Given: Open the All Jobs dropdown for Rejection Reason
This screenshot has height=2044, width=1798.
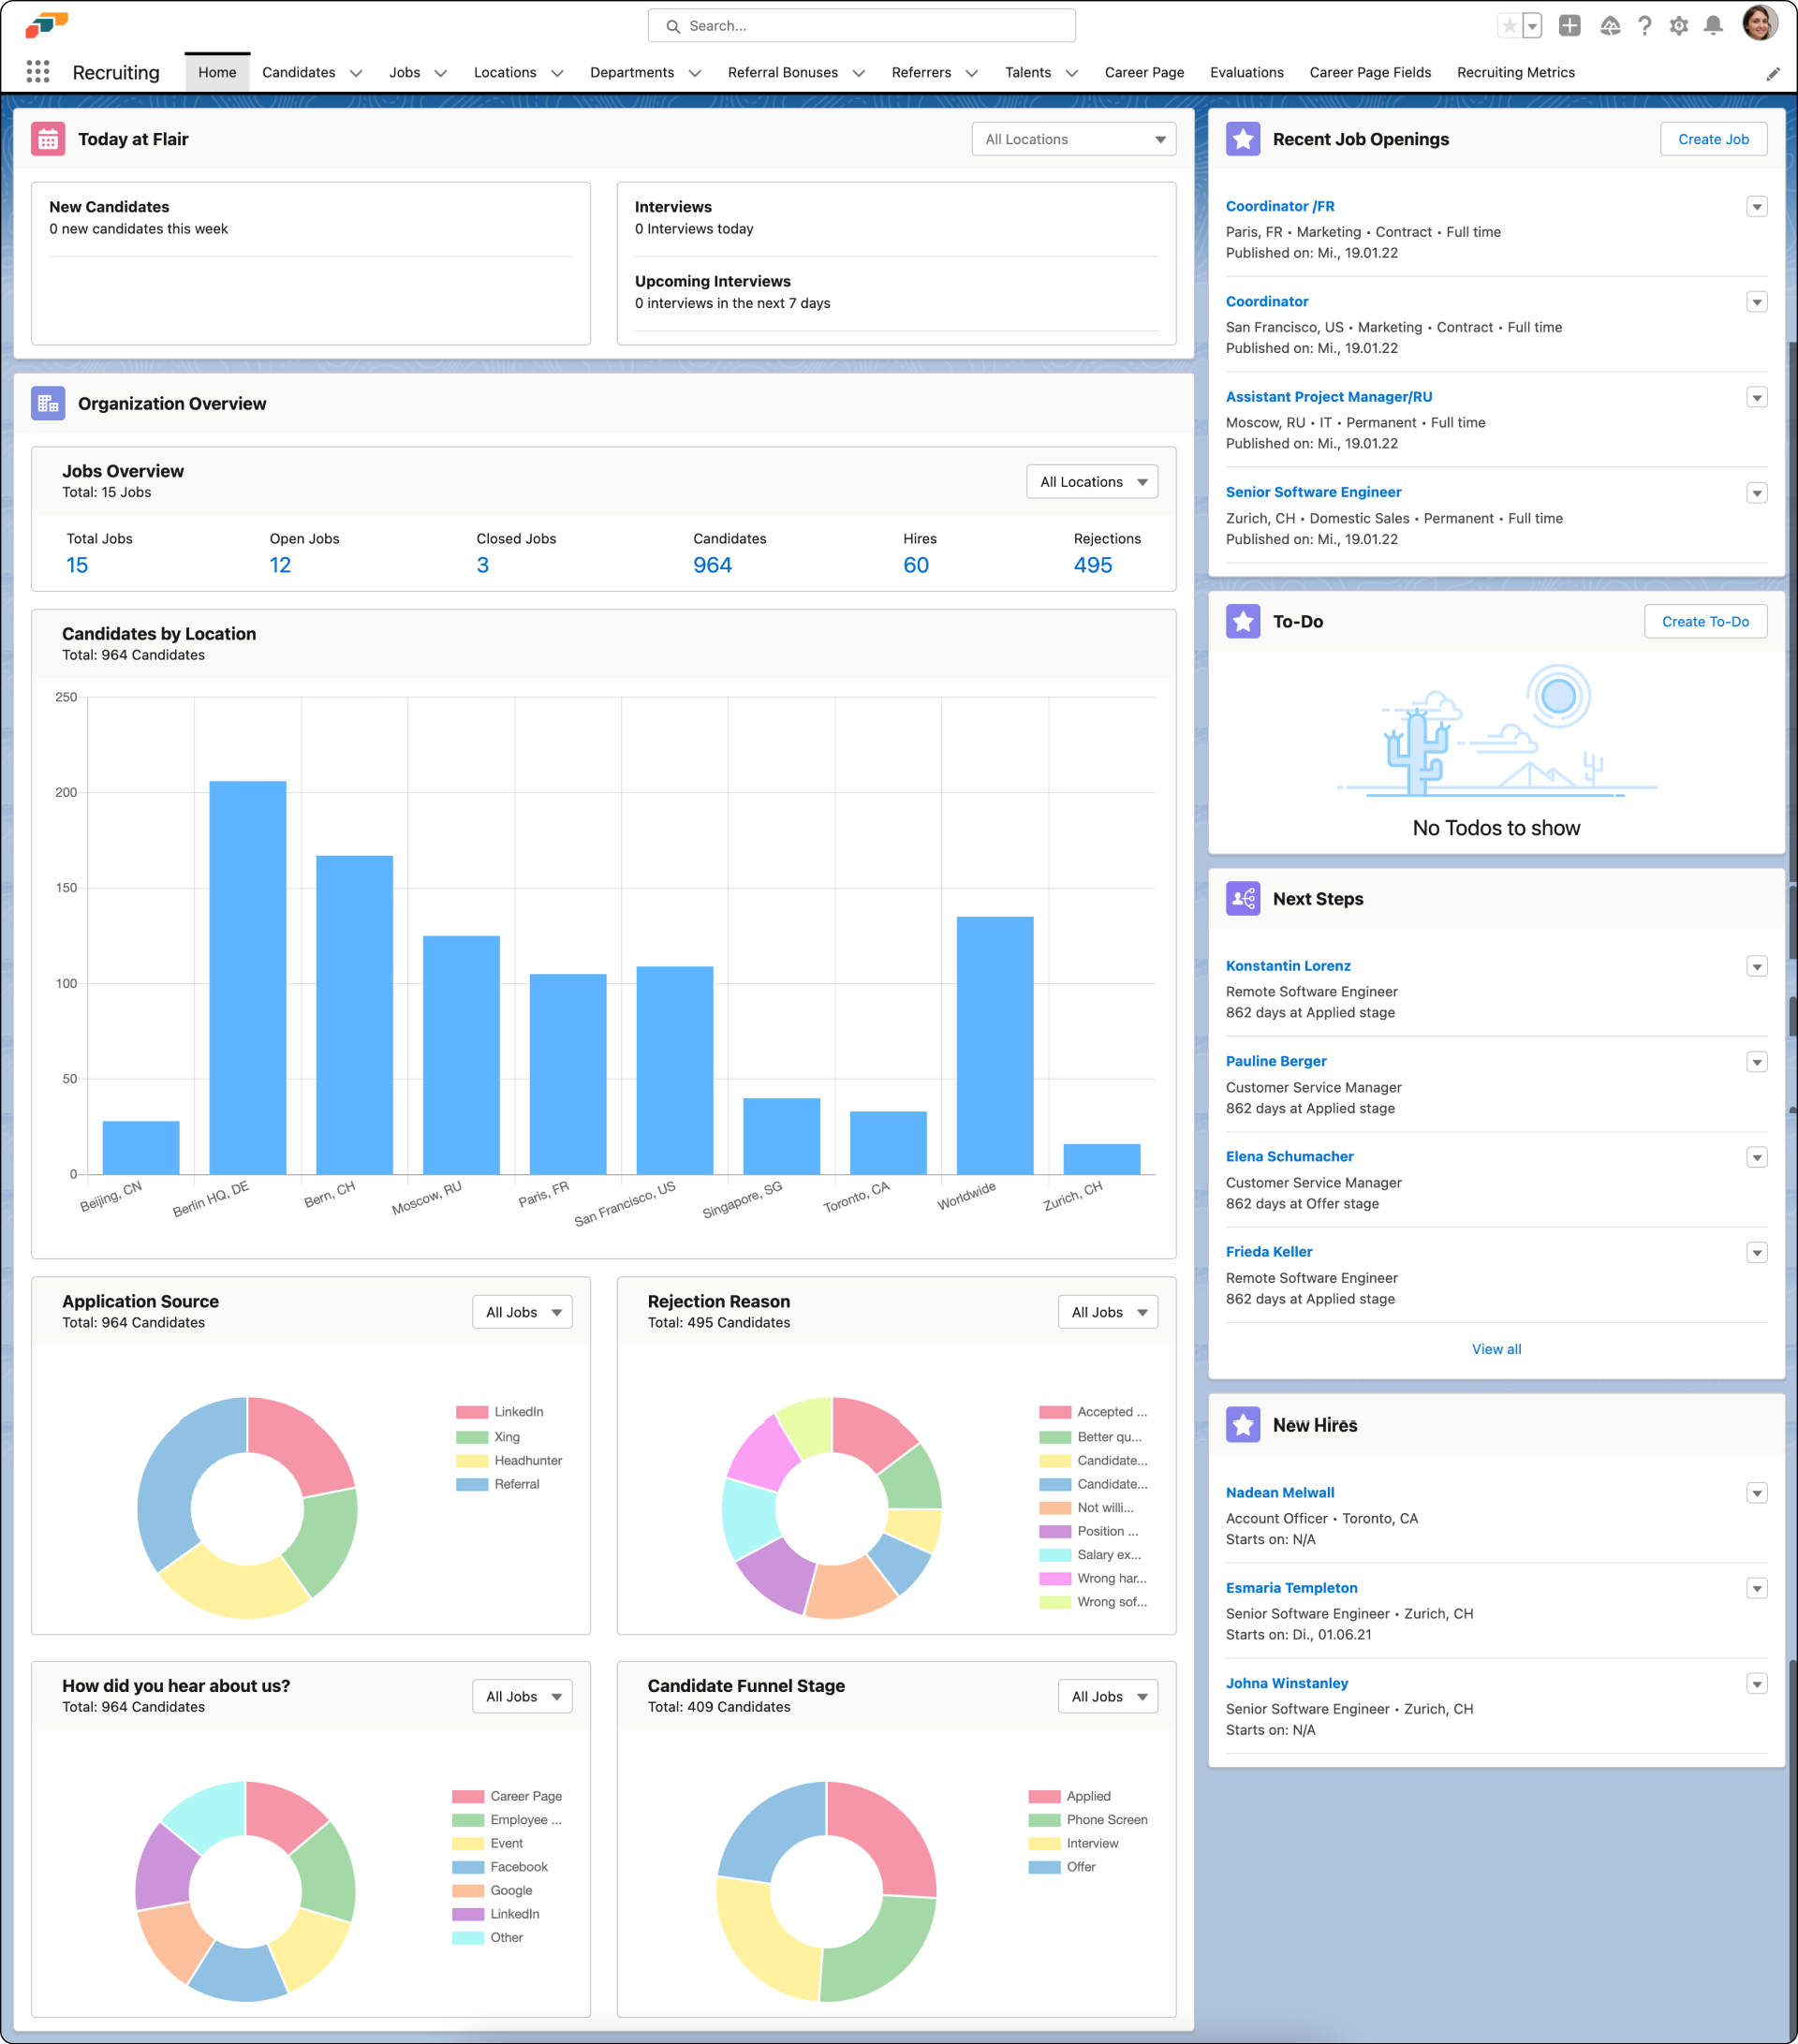Looking at the screenshot, I should 1107,1311.
